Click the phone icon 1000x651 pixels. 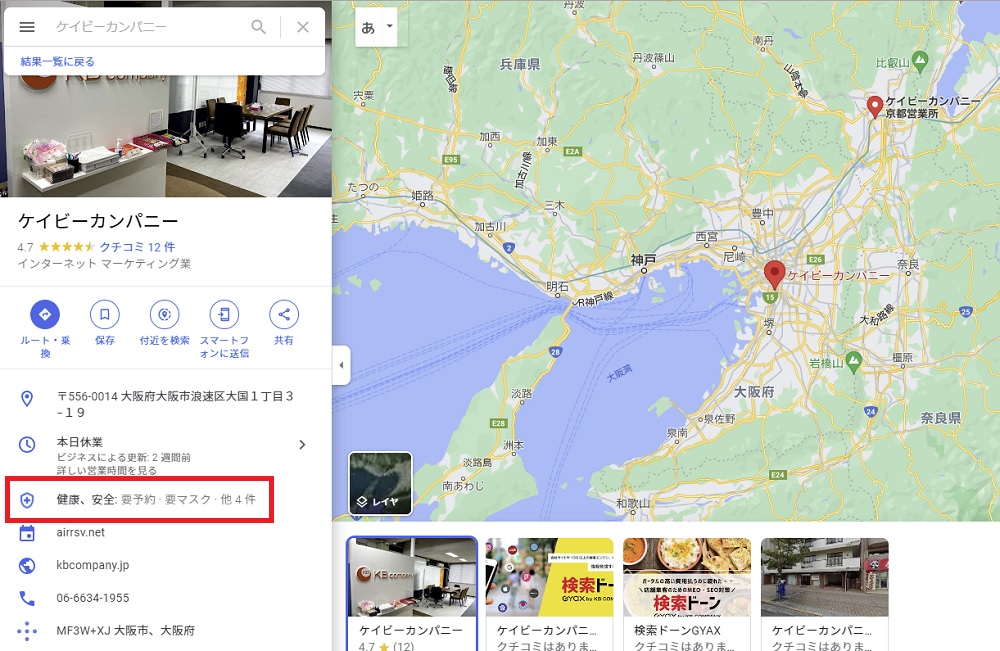[x=27, y=598]
